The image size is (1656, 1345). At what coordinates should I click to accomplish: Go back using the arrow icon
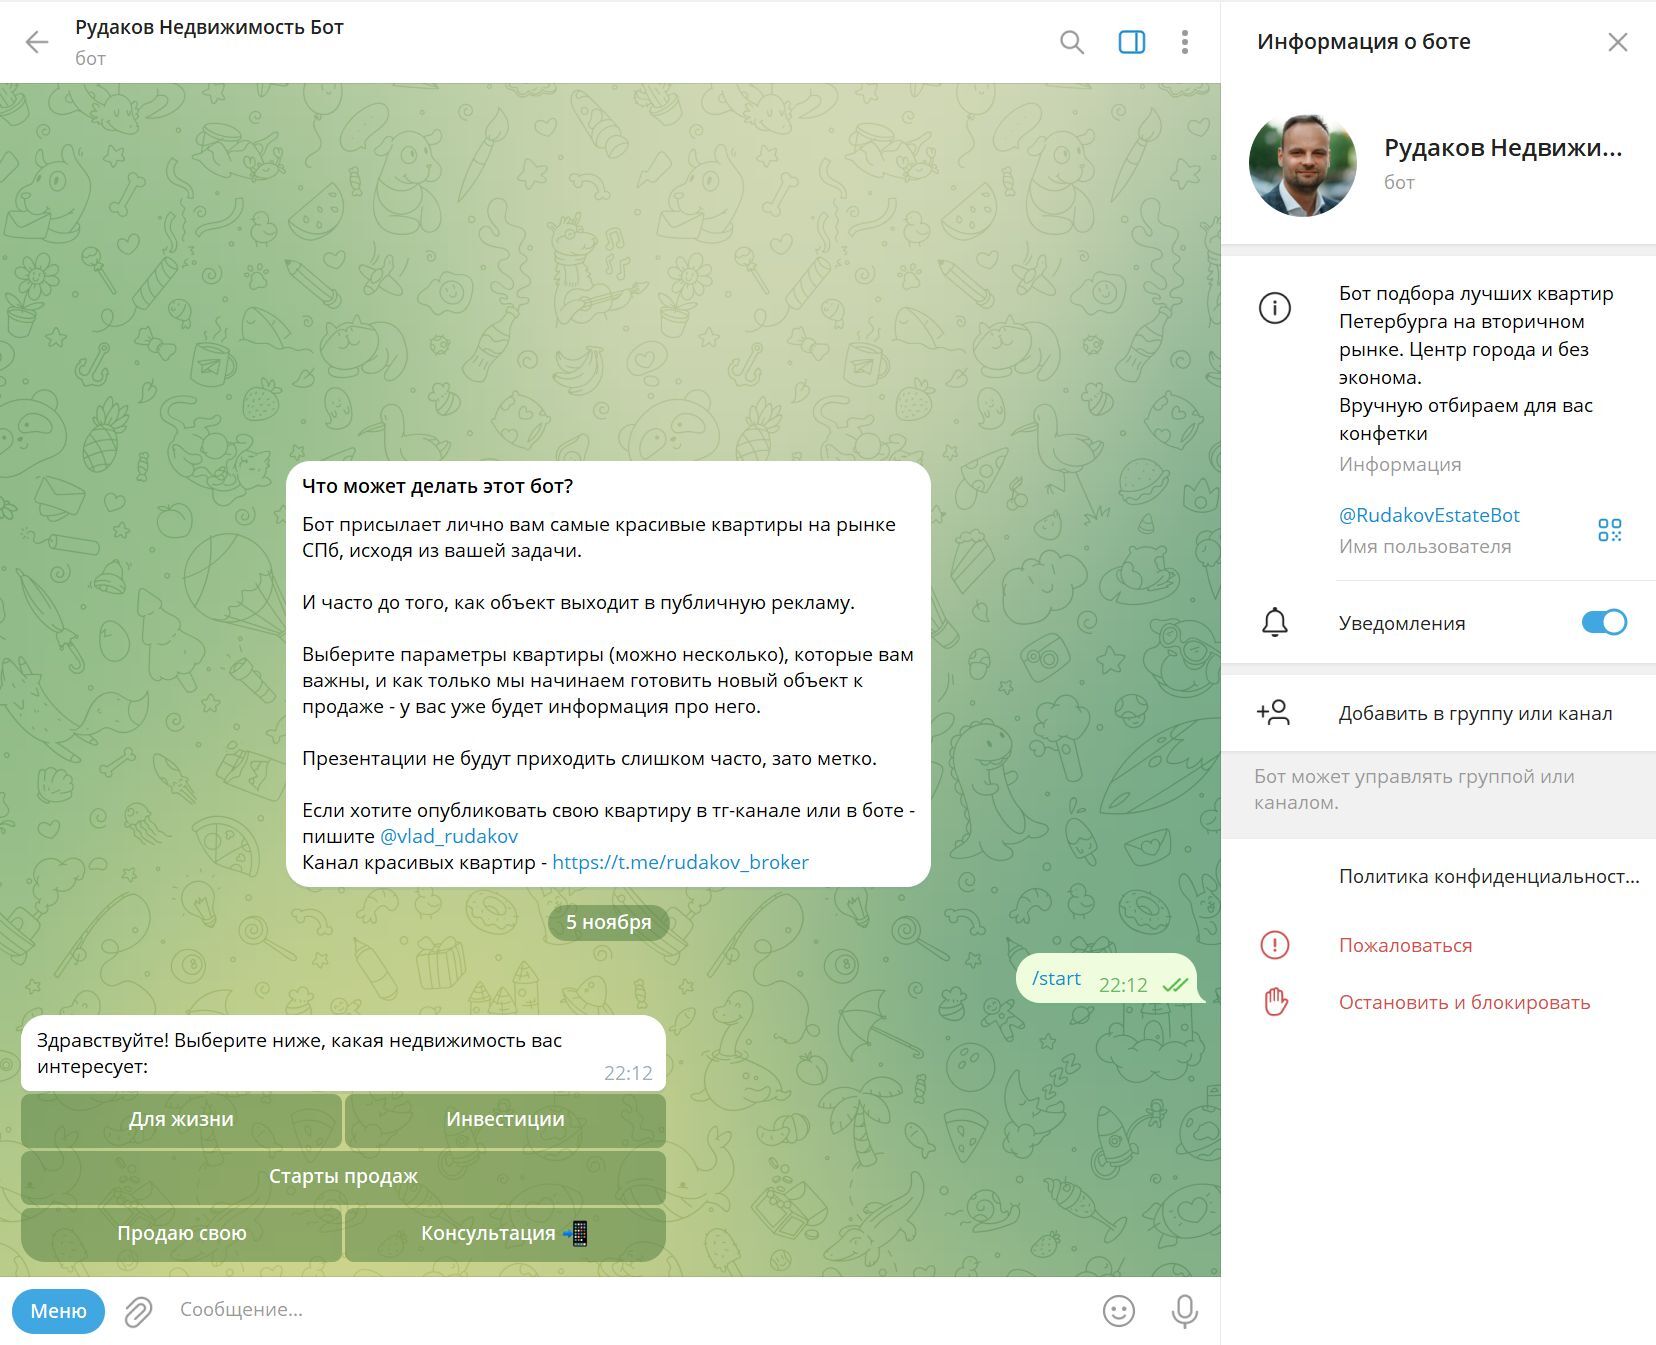[37, 42]
